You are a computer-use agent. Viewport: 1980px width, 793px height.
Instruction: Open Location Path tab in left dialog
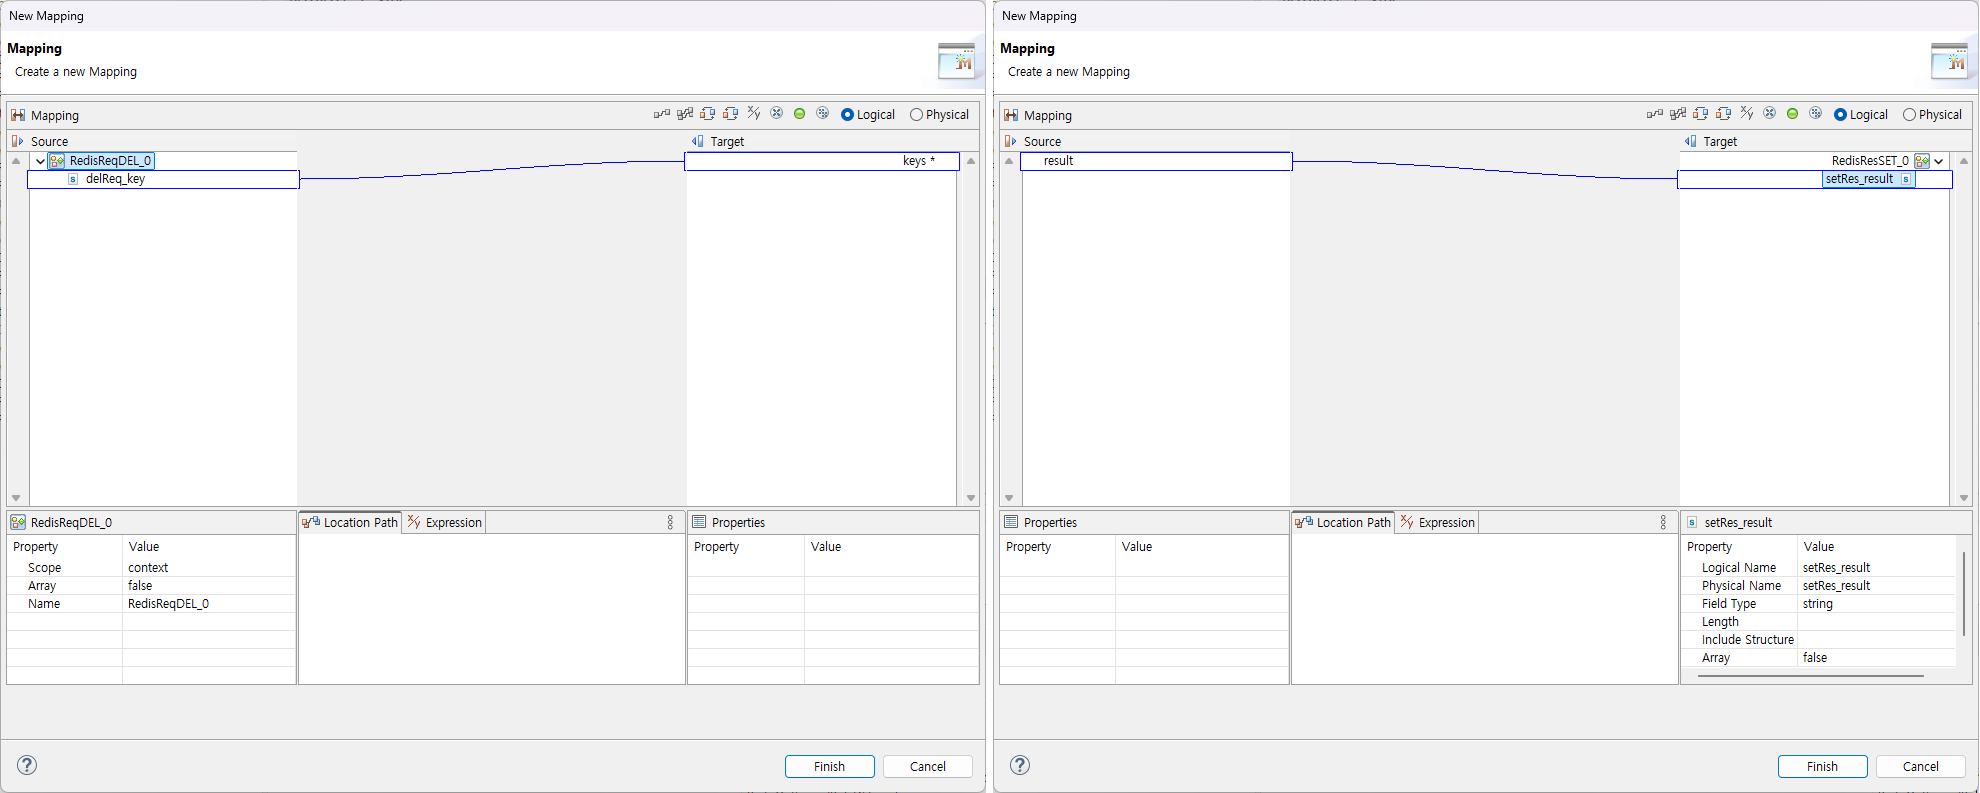point(350,523)
